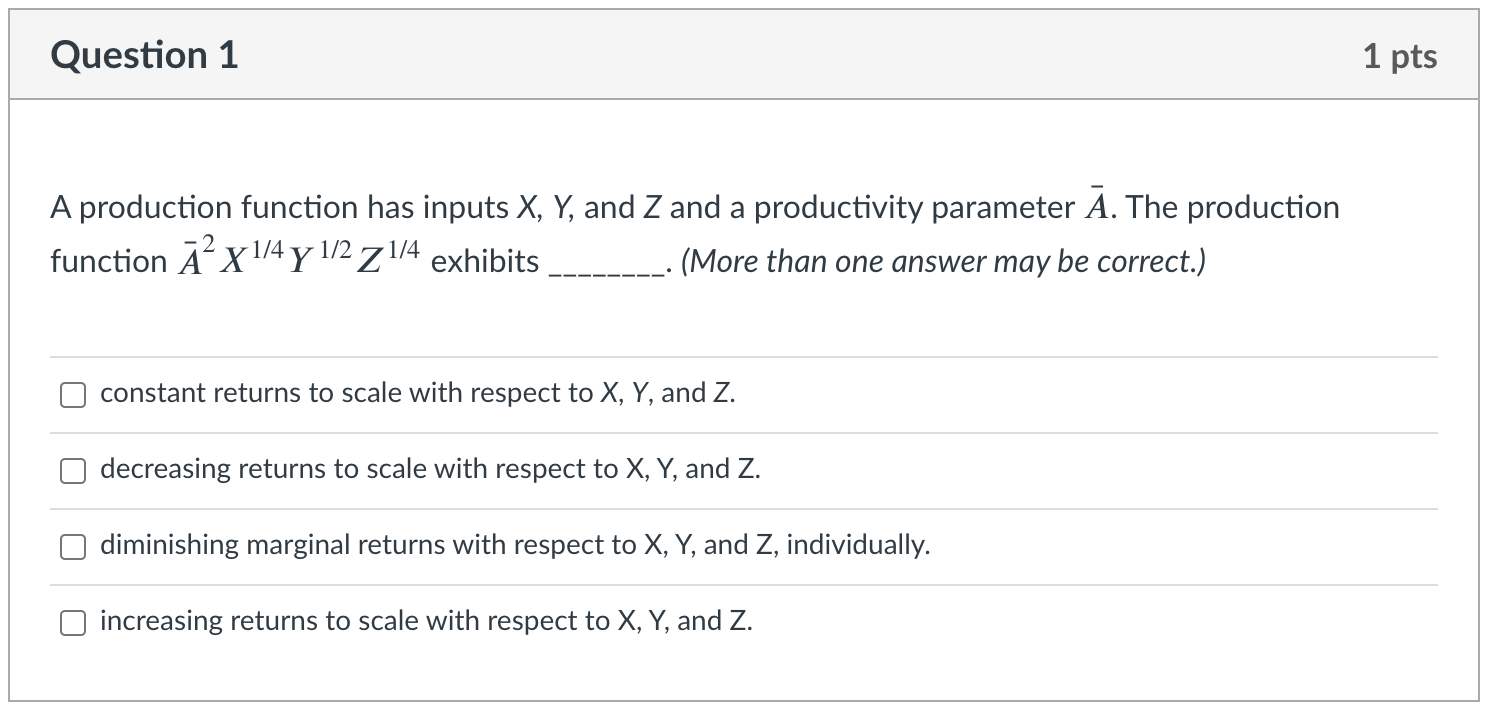Check the decreasing returns to scale checkbox
Screen dimensions: 1490x708
click(x=72, y=470)
